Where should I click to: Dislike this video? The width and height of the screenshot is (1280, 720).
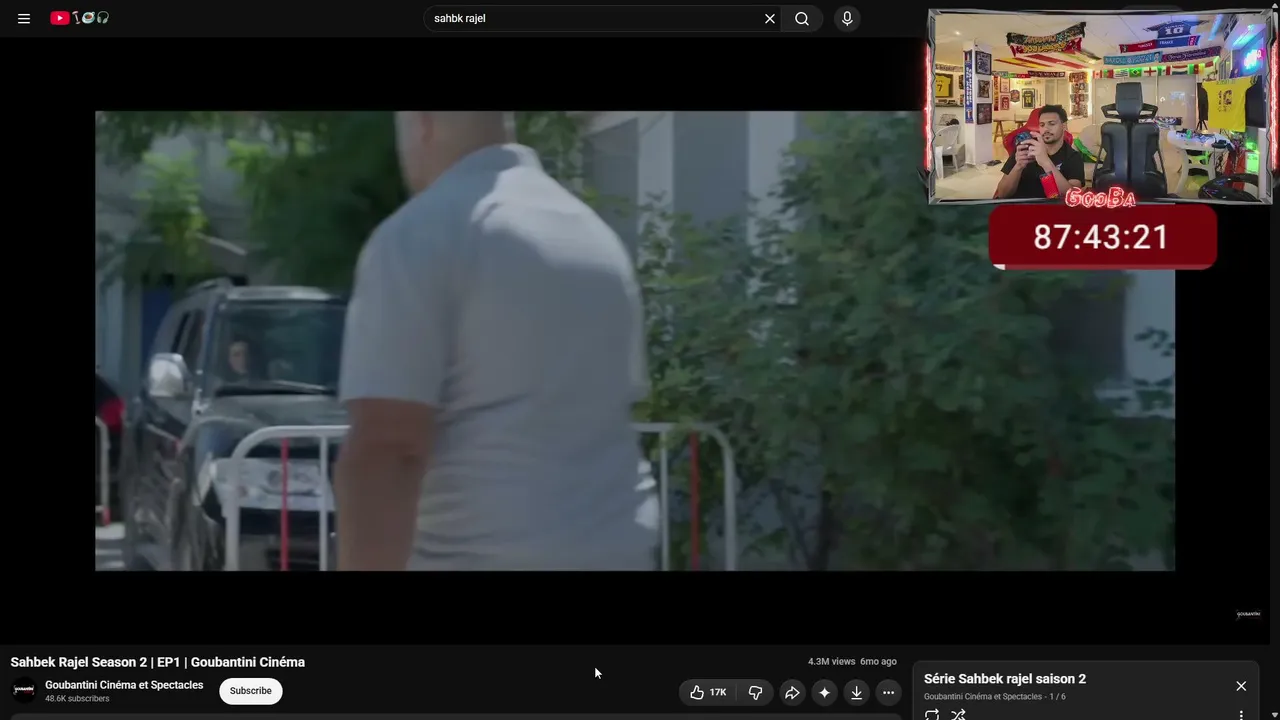pyautogui.click(x=756, y=692)
